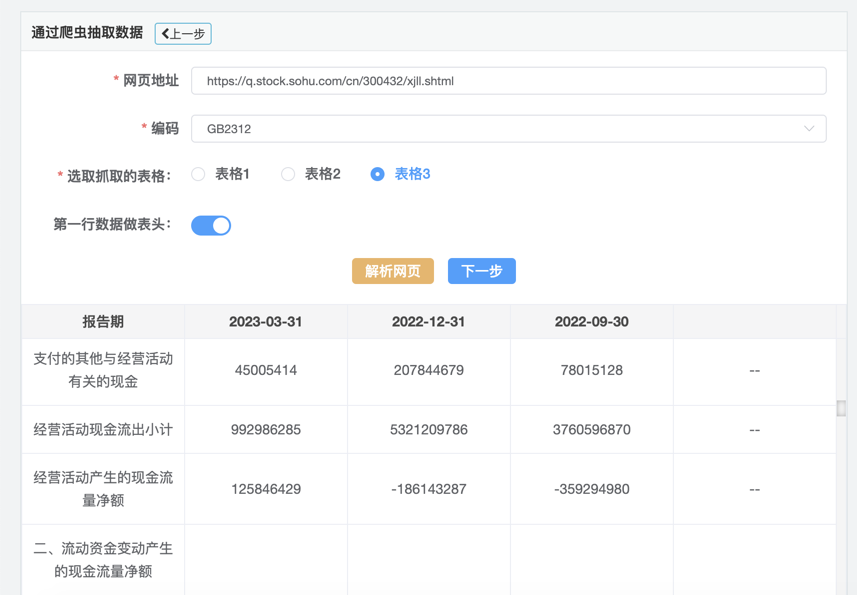Click the 2022-09-30 column header

592,322
